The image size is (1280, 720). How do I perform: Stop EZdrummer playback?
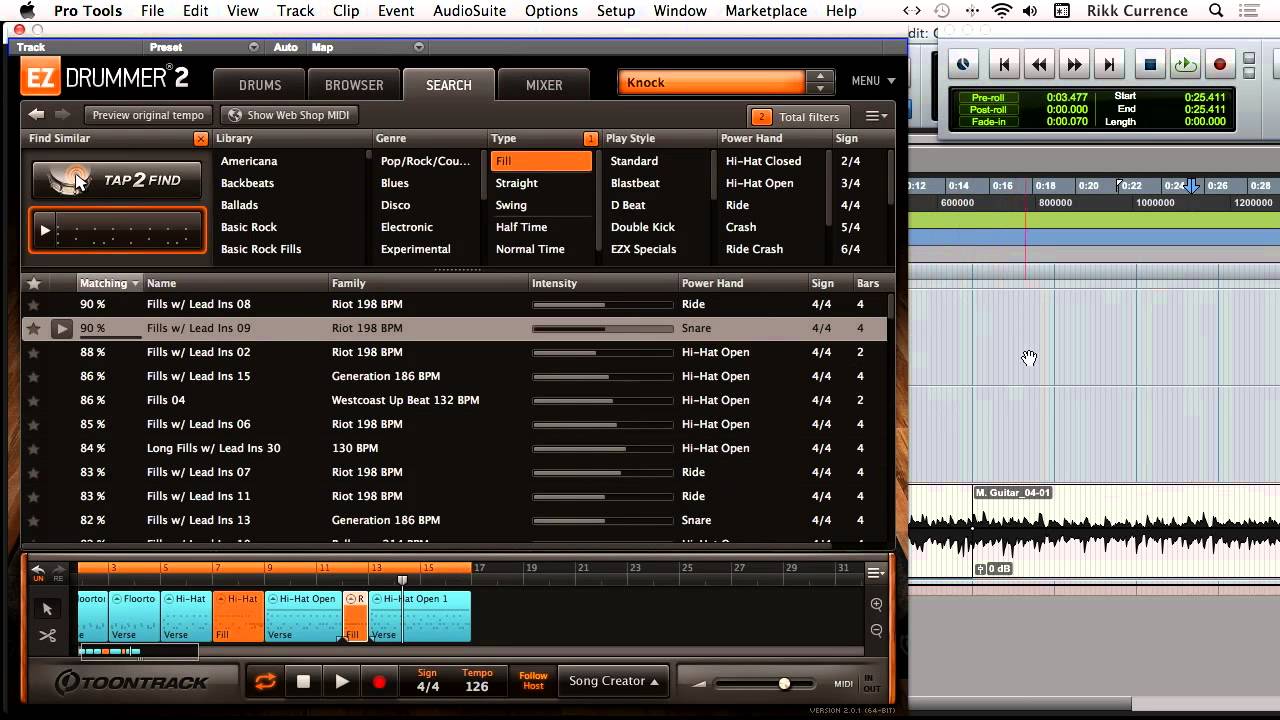pyautogui.click(x=303, y=682)
